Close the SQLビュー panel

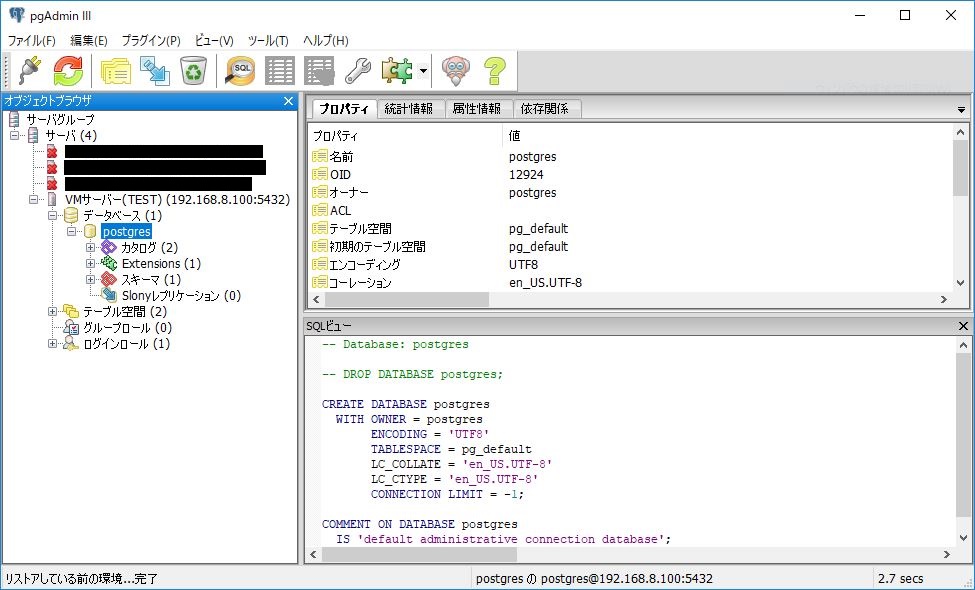point(961,325)
